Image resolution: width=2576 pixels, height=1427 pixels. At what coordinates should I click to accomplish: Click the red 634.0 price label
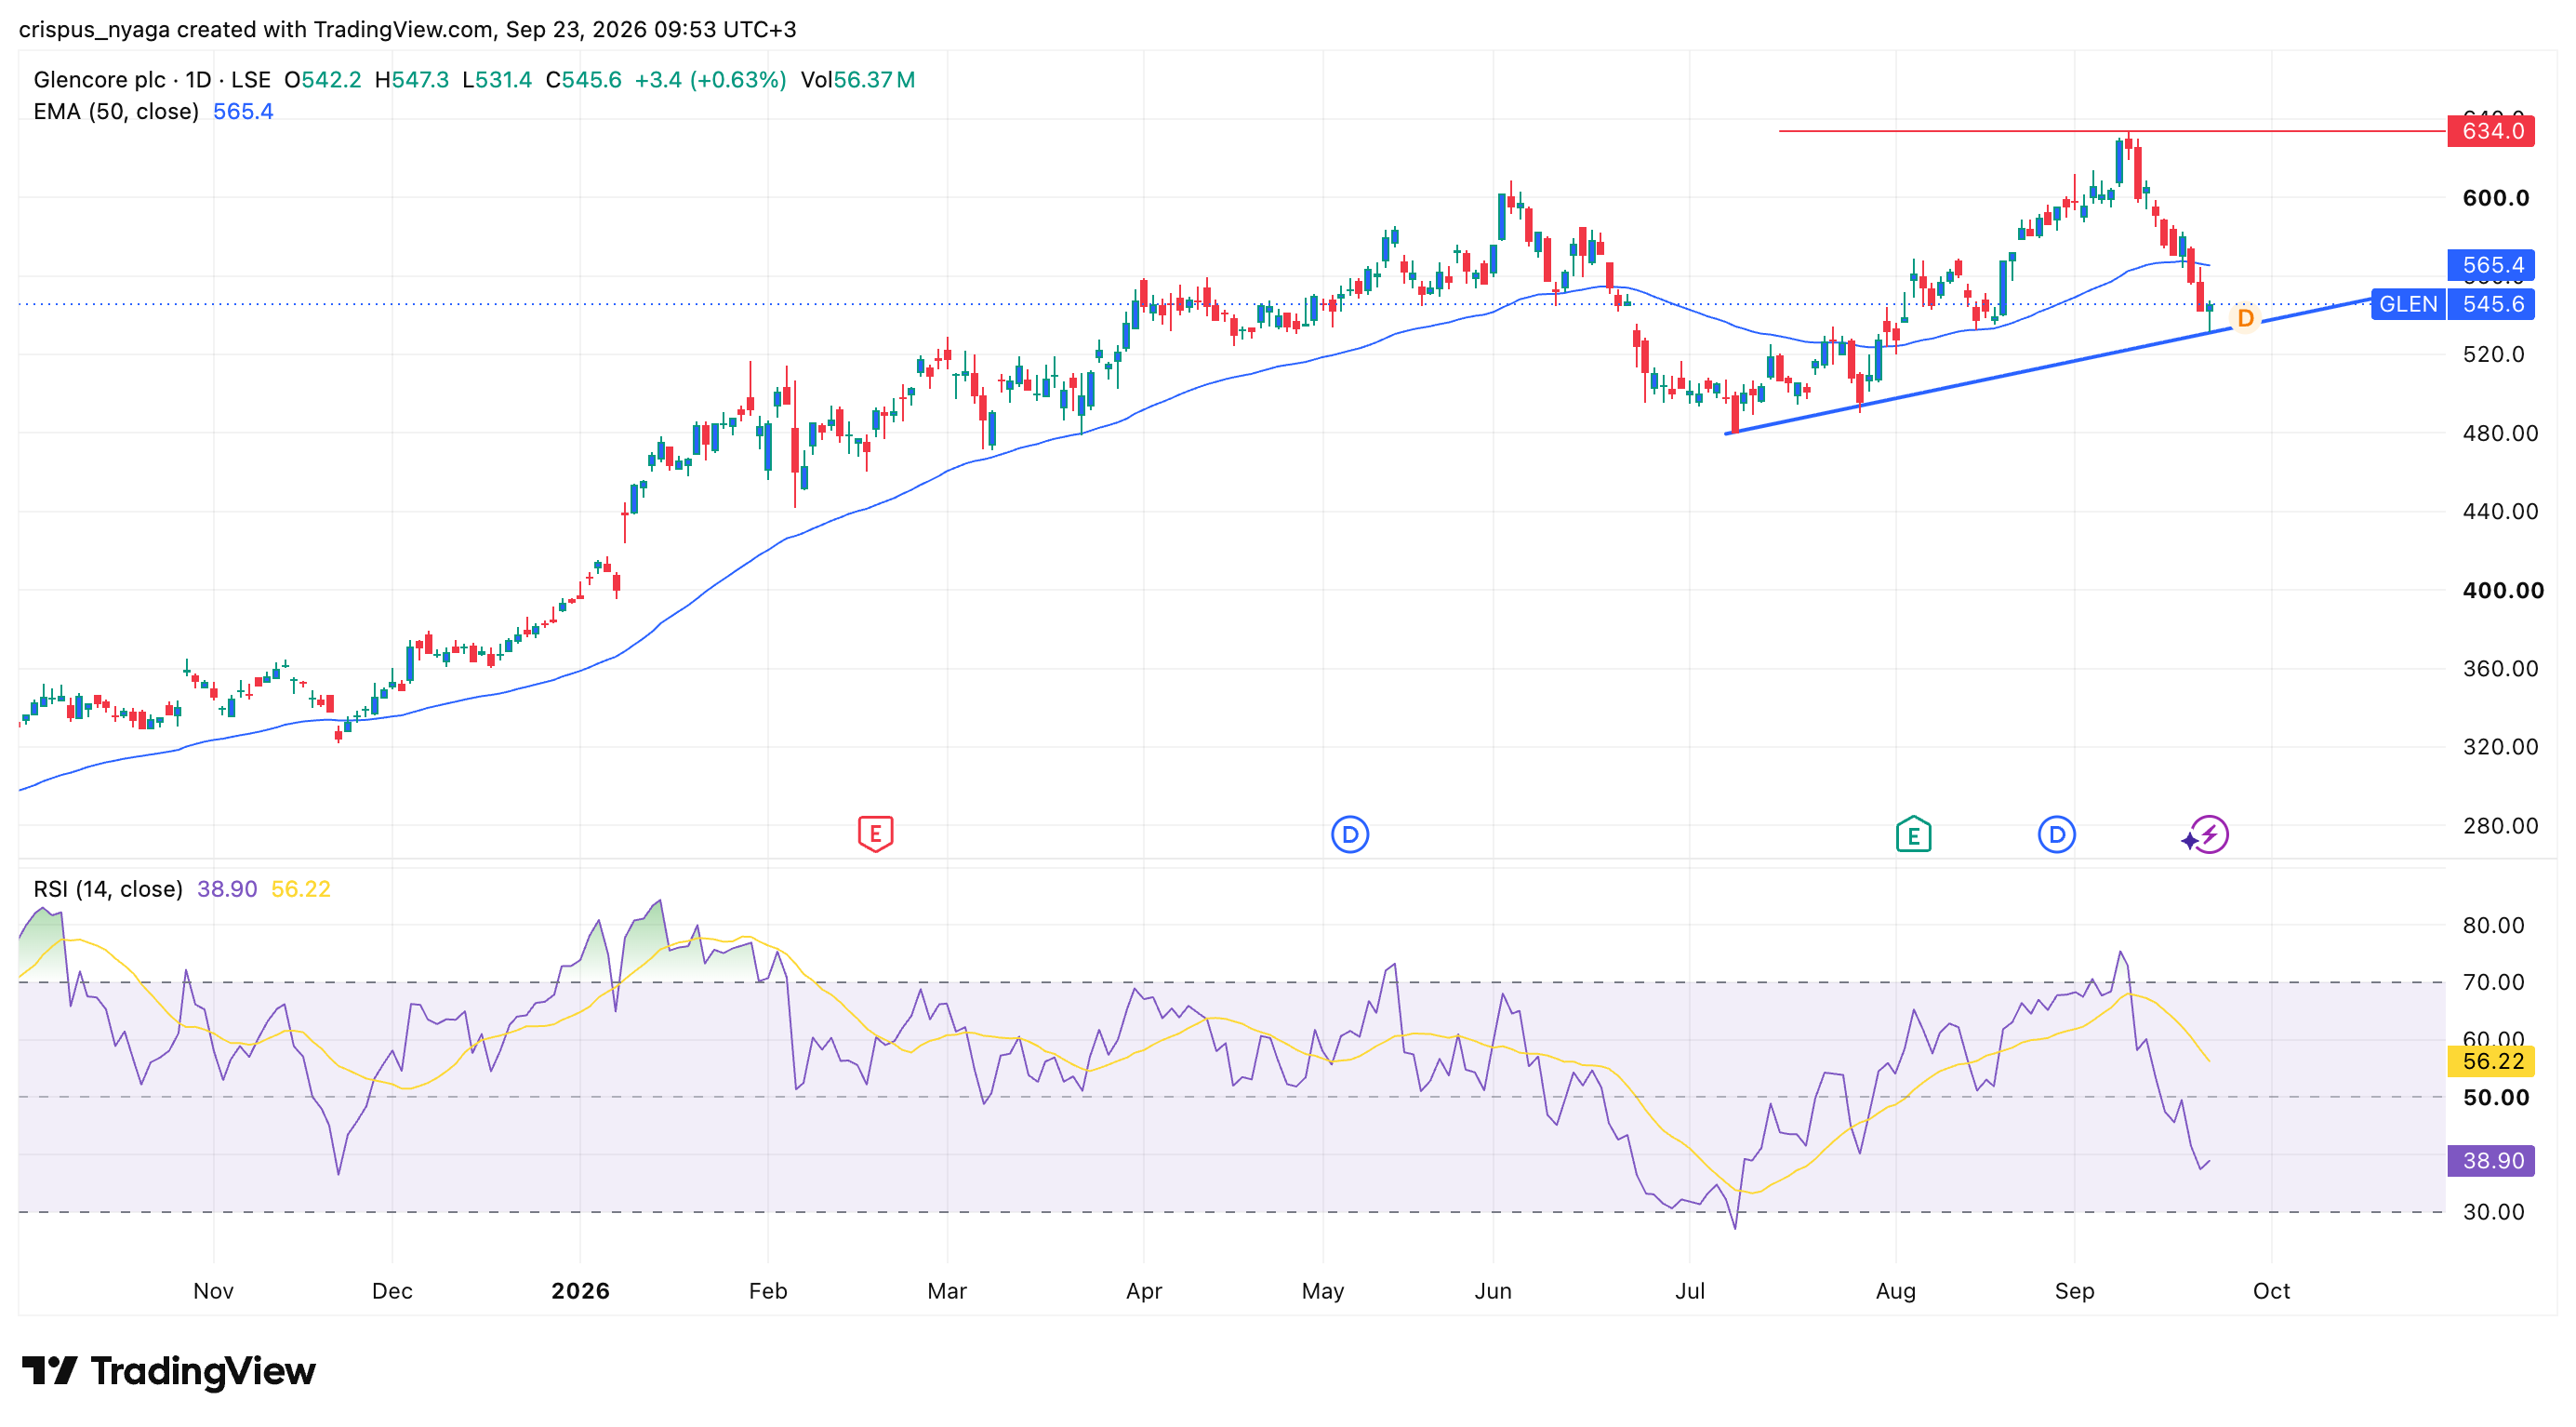[x=2490, y=131]
